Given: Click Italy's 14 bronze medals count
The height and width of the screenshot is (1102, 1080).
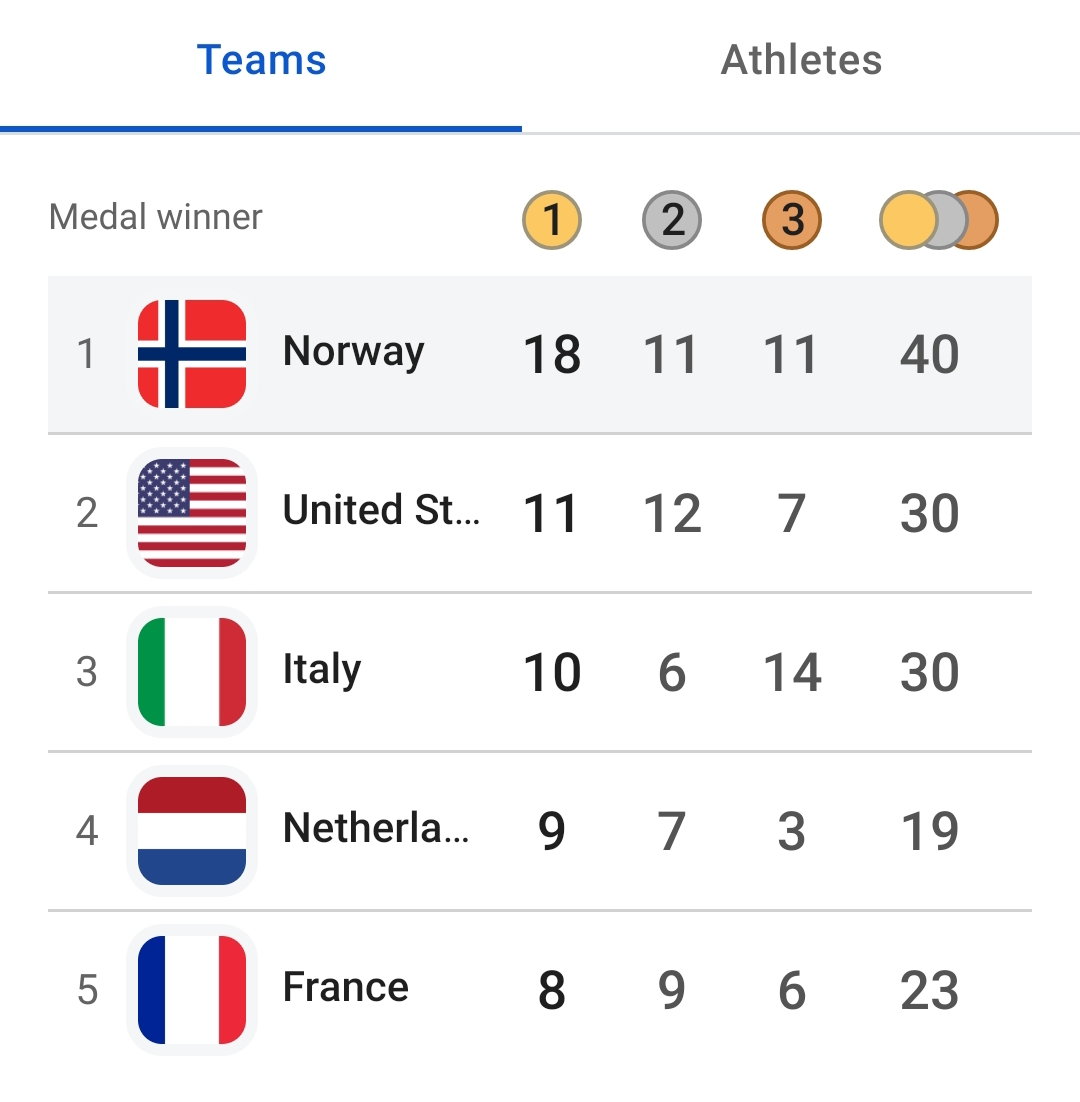Looking at the screenshot, I should click(792, 672).
